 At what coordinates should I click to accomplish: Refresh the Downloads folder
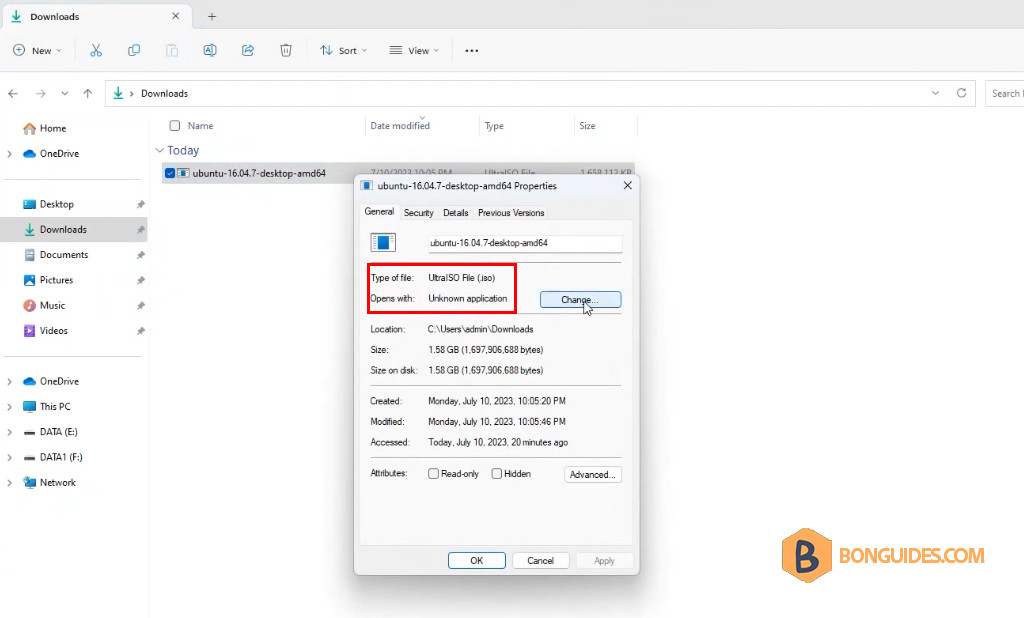point(961,93)
